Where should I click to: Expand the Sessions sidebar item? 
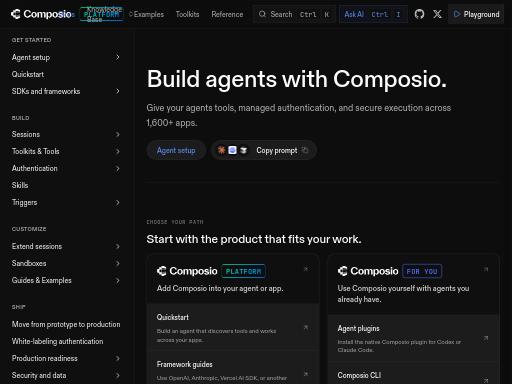[117, 134]
